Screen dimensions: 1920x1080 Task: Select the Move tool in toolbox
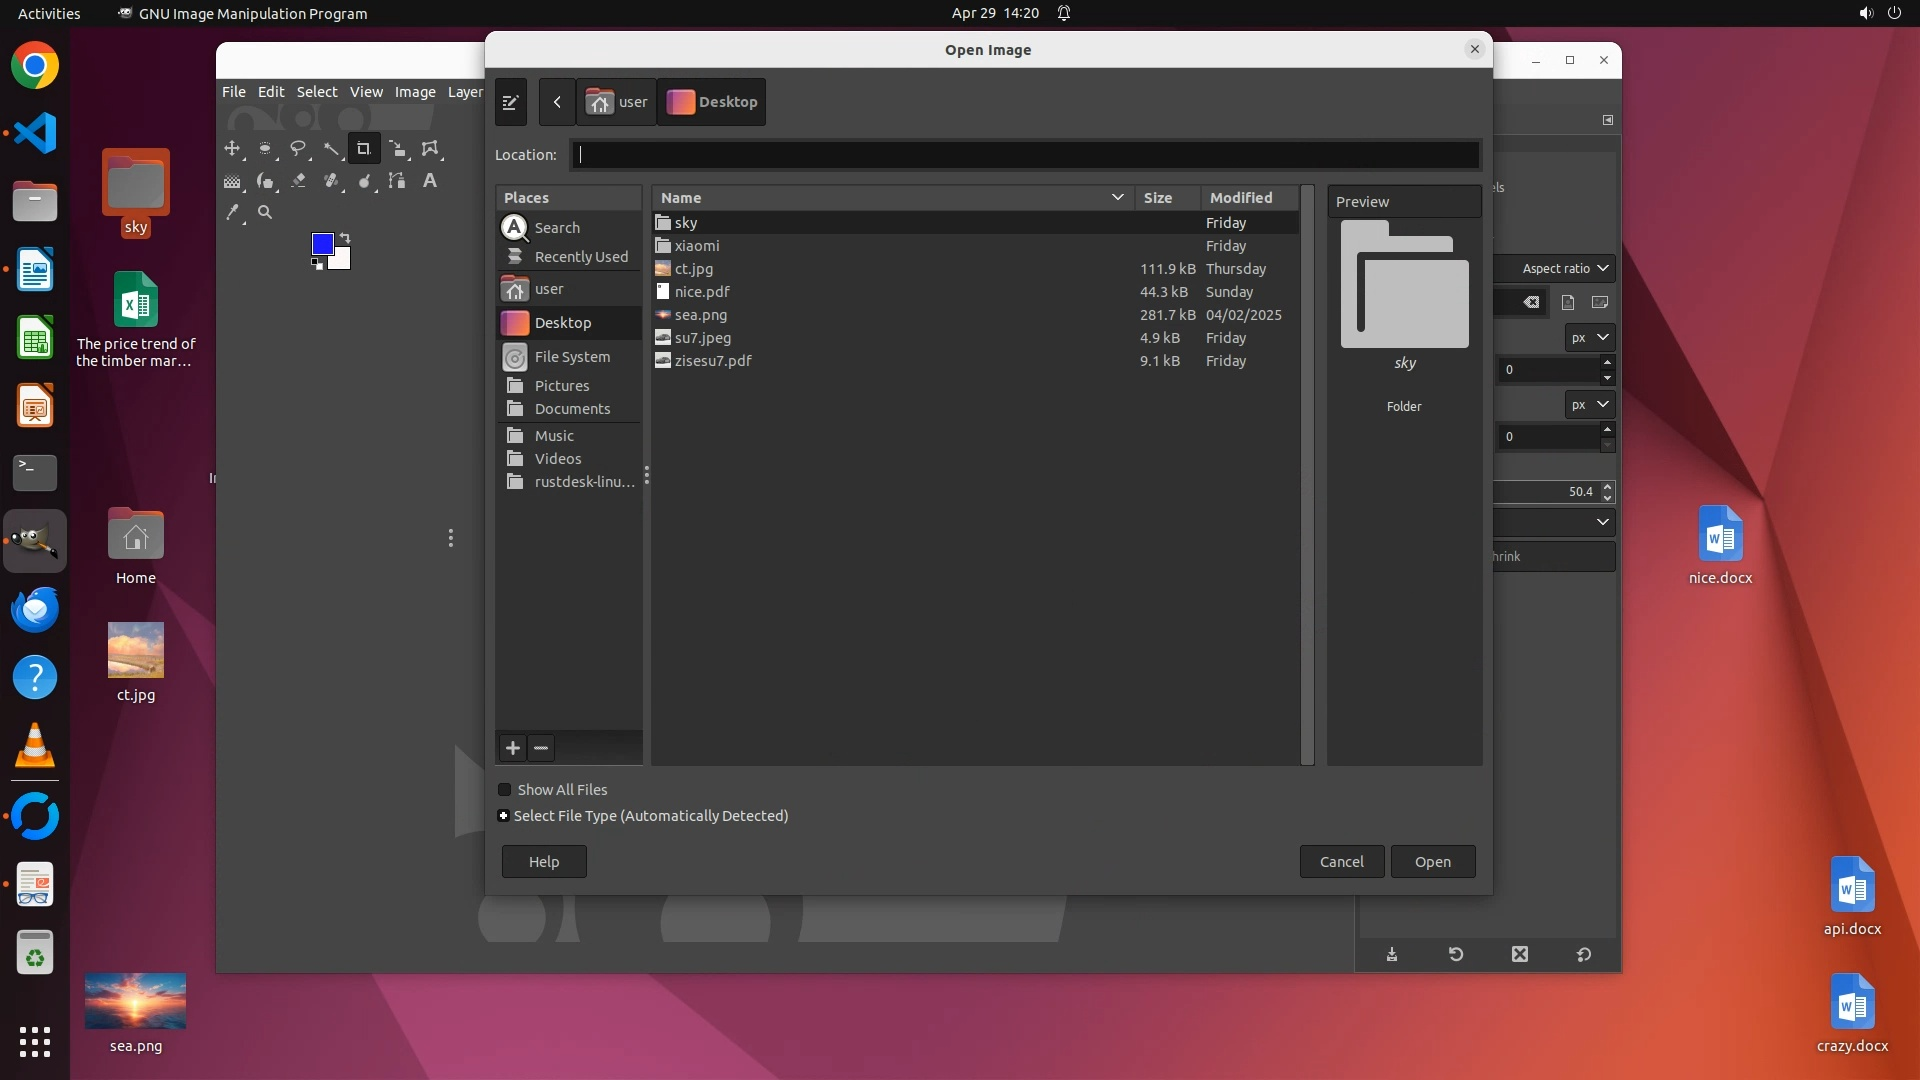(x=232, y=149)
